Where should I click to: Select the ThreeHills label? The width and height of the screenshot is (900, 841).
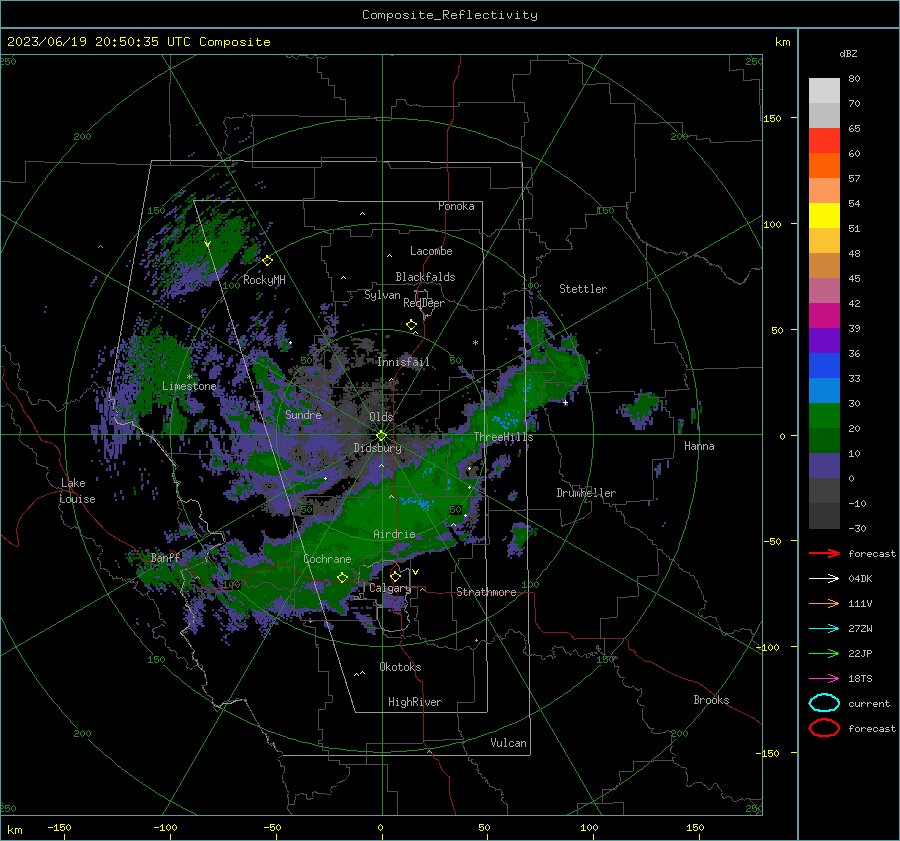[503, 437]
